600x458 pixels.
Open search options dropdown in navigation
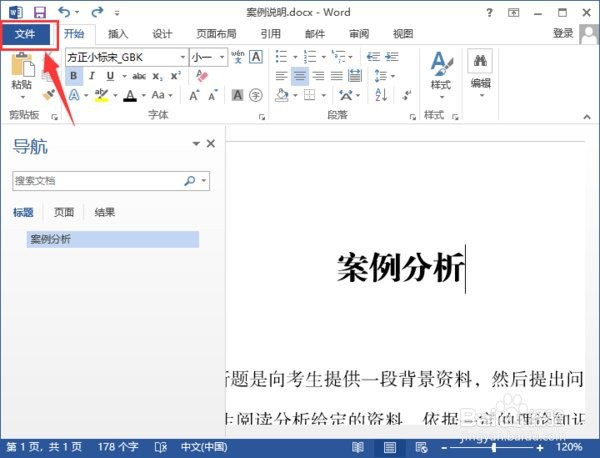pos(204,181)
